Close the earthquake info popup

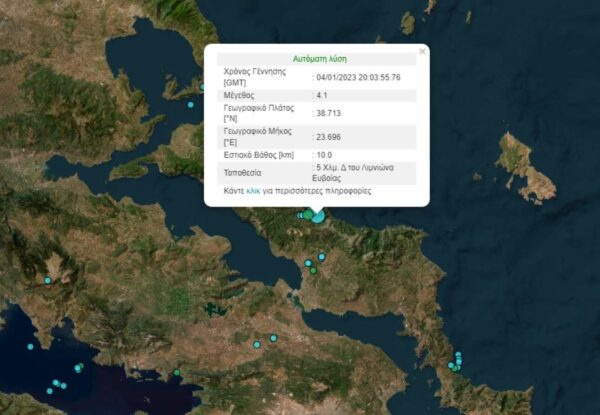pos(422,50)
